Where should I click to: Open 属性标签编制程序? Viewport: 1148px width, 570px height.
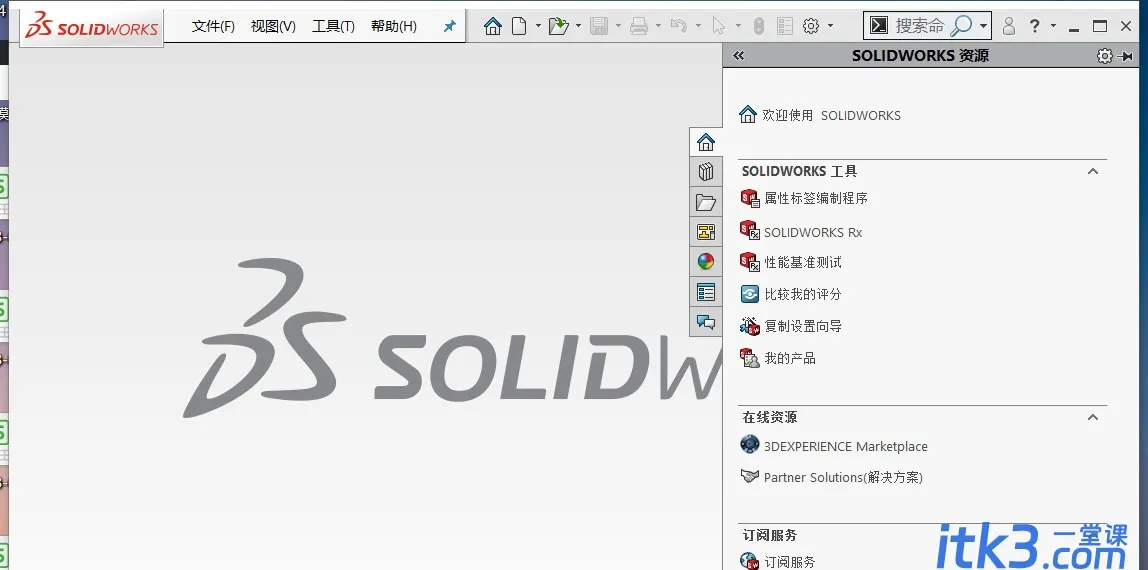point(816,198)
